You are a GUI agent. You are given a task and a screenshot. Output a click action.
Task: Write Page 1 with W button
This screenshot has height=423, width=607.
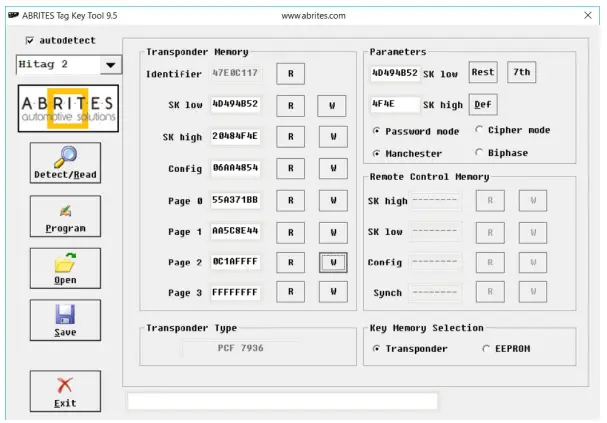pyautogui.click(x=333, y=233)
